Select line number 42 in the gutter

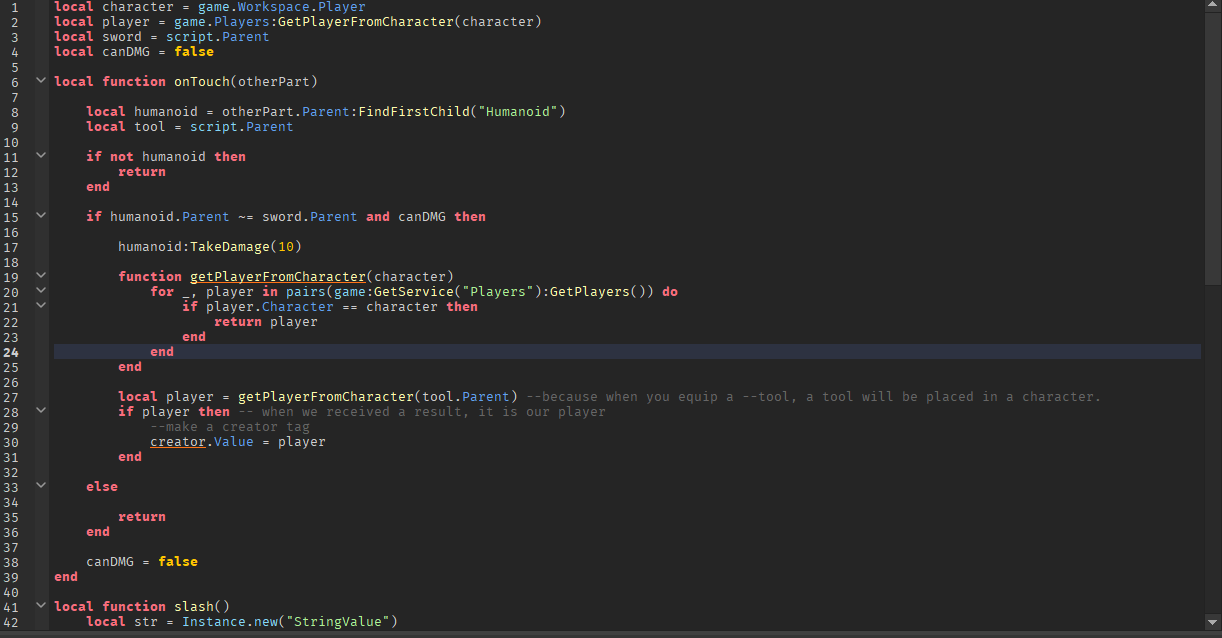pyautogui.click(x=11, y=622)
